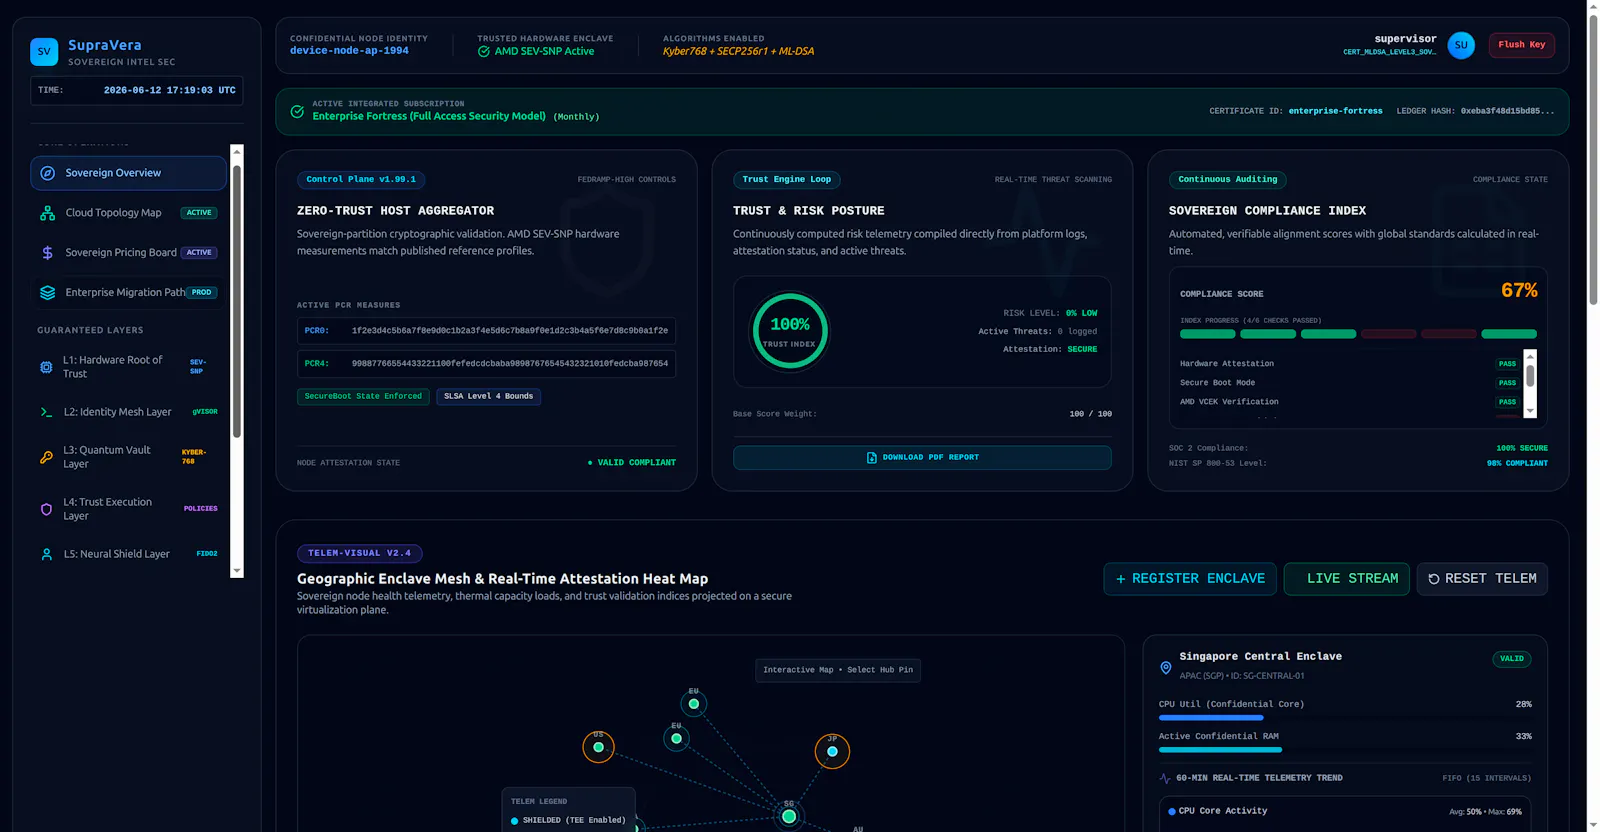Click the 67% compliance score value
This screenshot has height=832, width=1600.
click(1519, 291)
